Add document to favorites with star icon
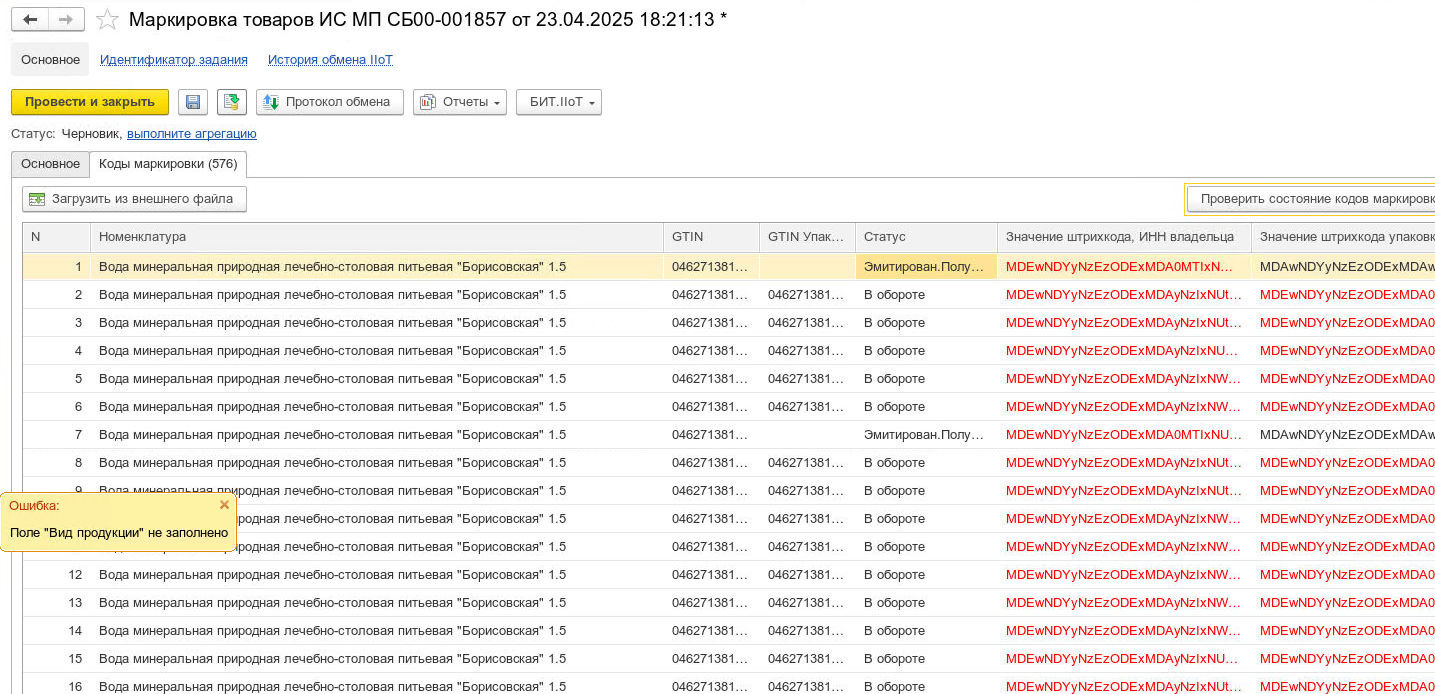 coord(108,20)
